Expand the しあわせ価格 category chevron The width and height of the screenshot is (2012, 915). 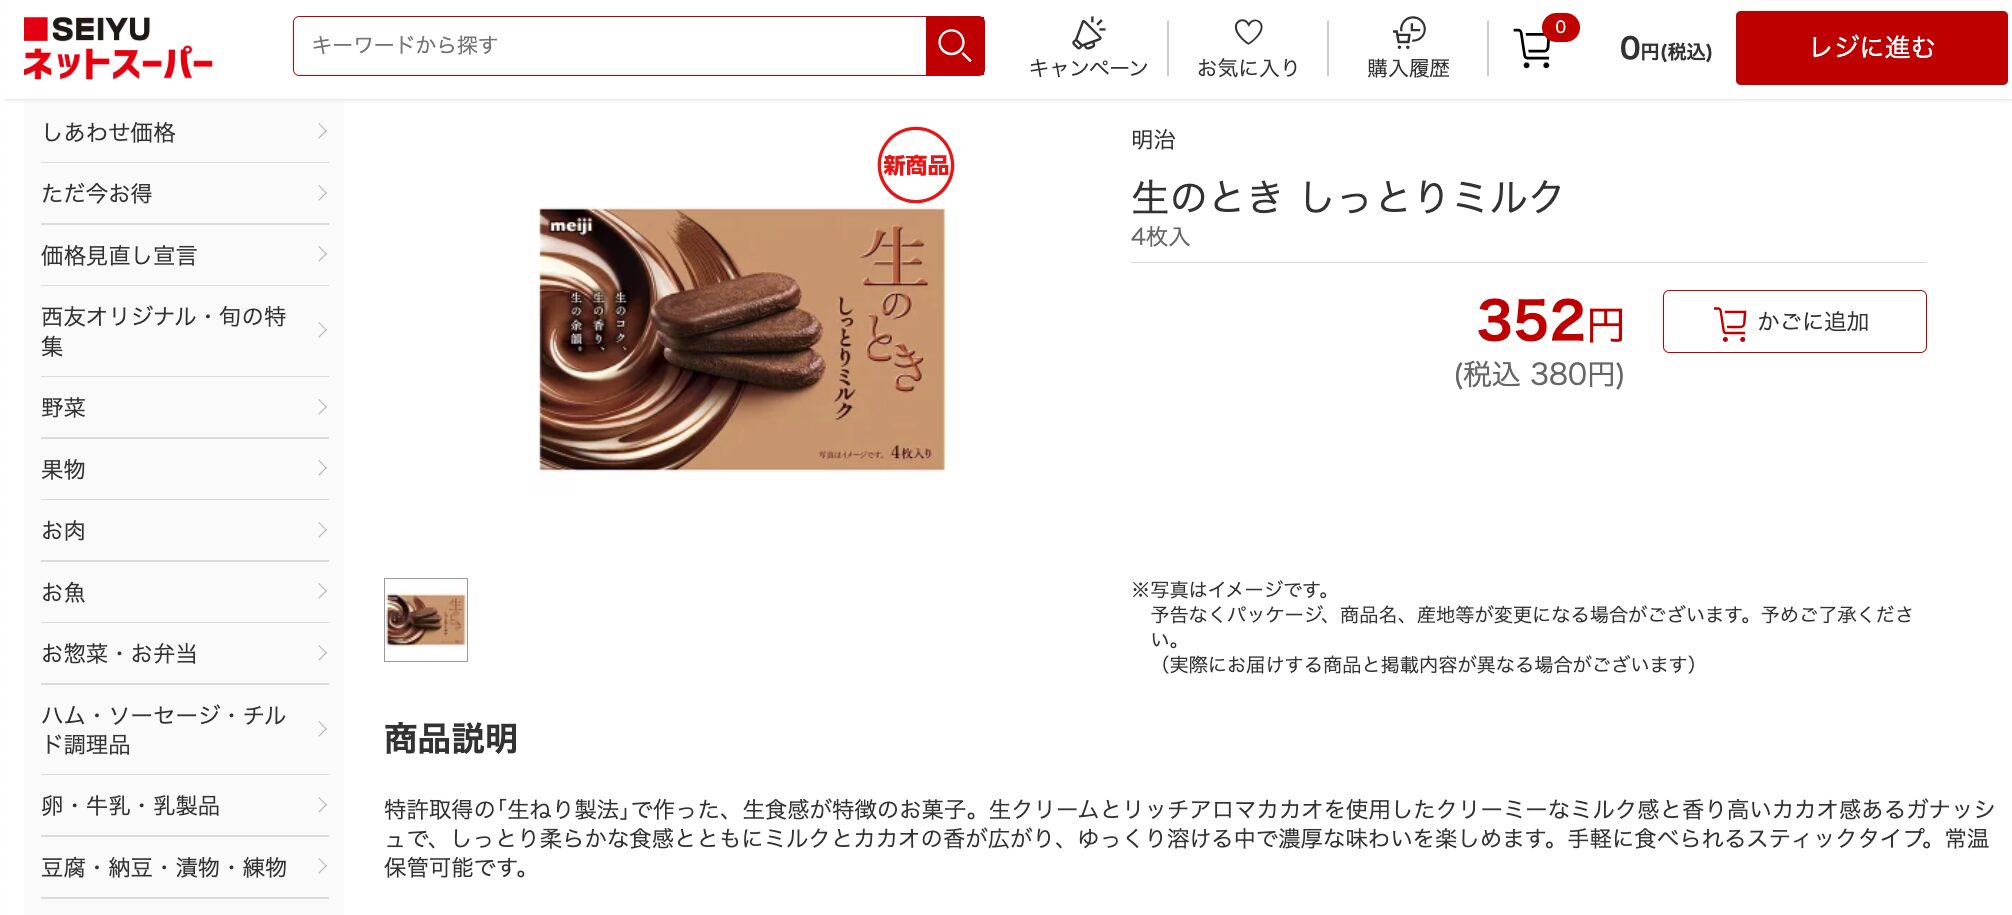[x=322, y=131]
